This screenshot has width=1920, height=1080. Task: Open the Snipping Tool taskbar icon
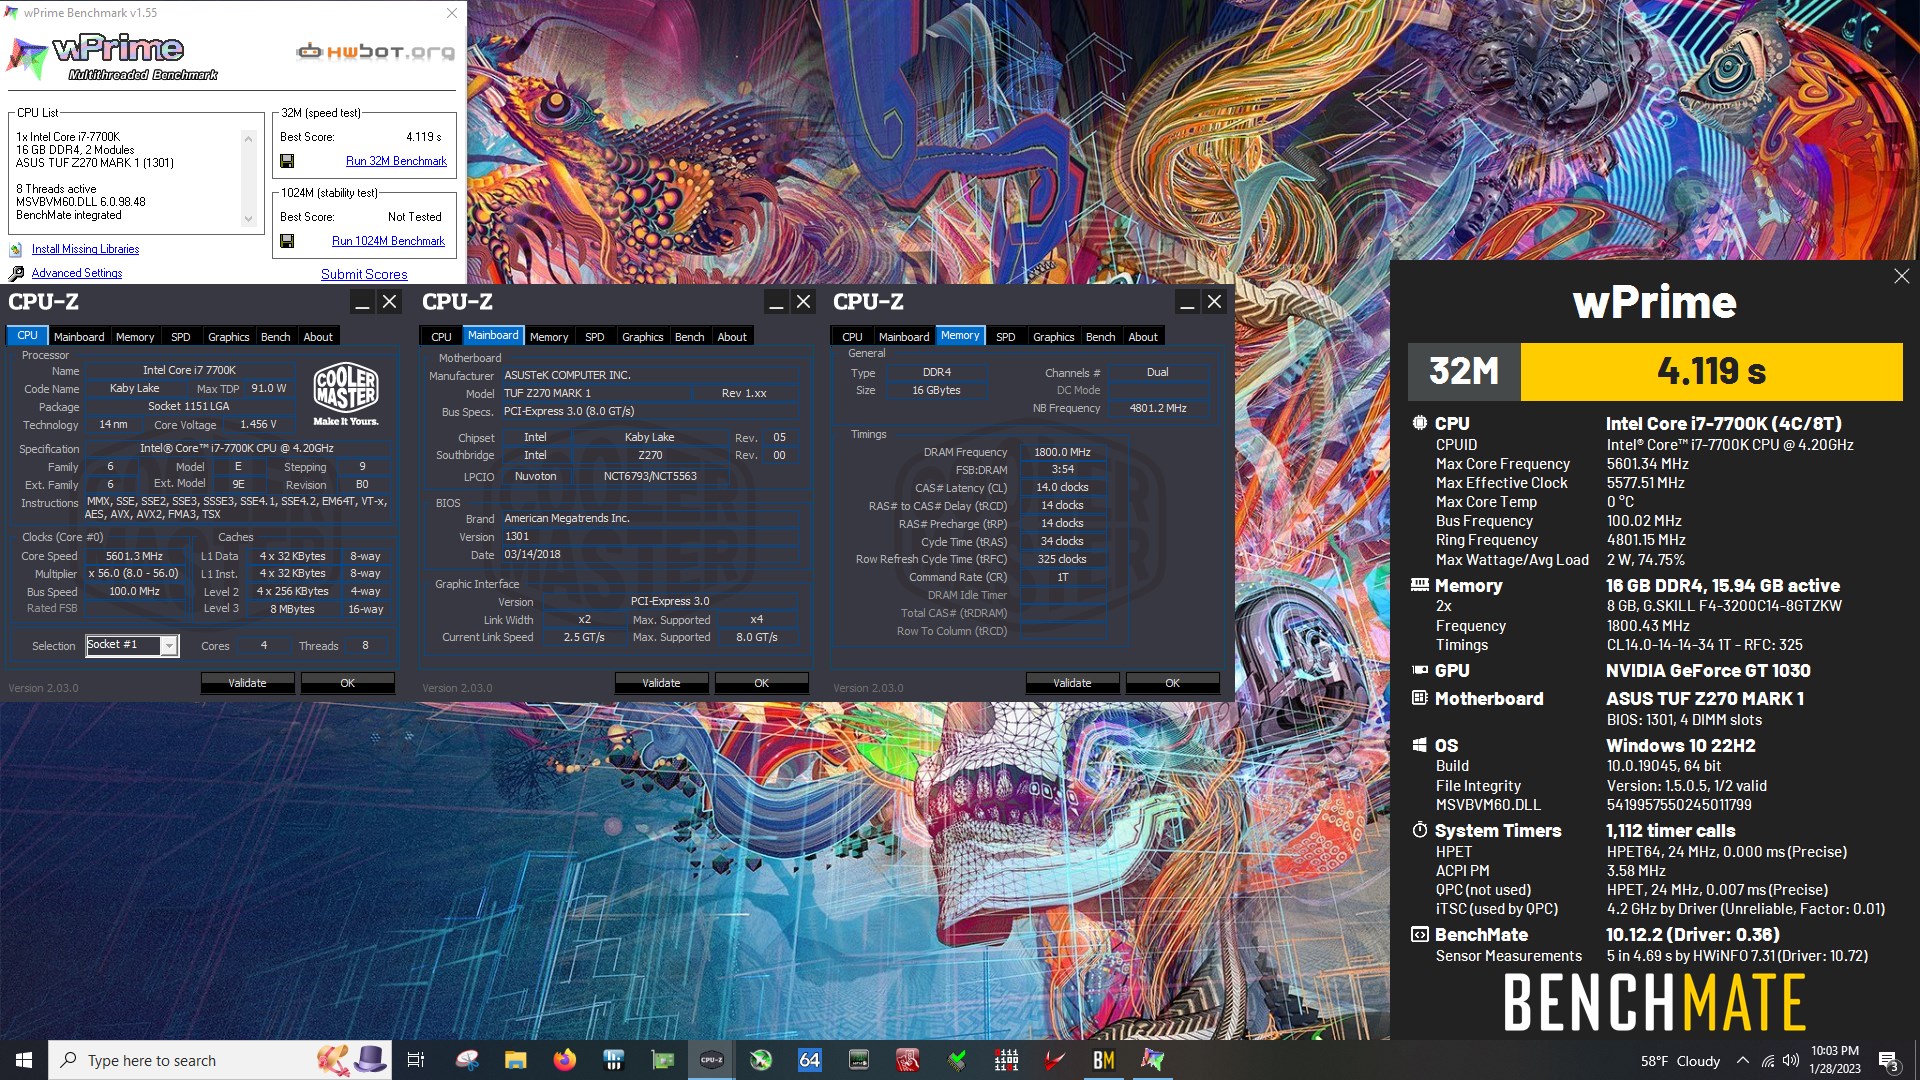click(x=467, y=1060)
